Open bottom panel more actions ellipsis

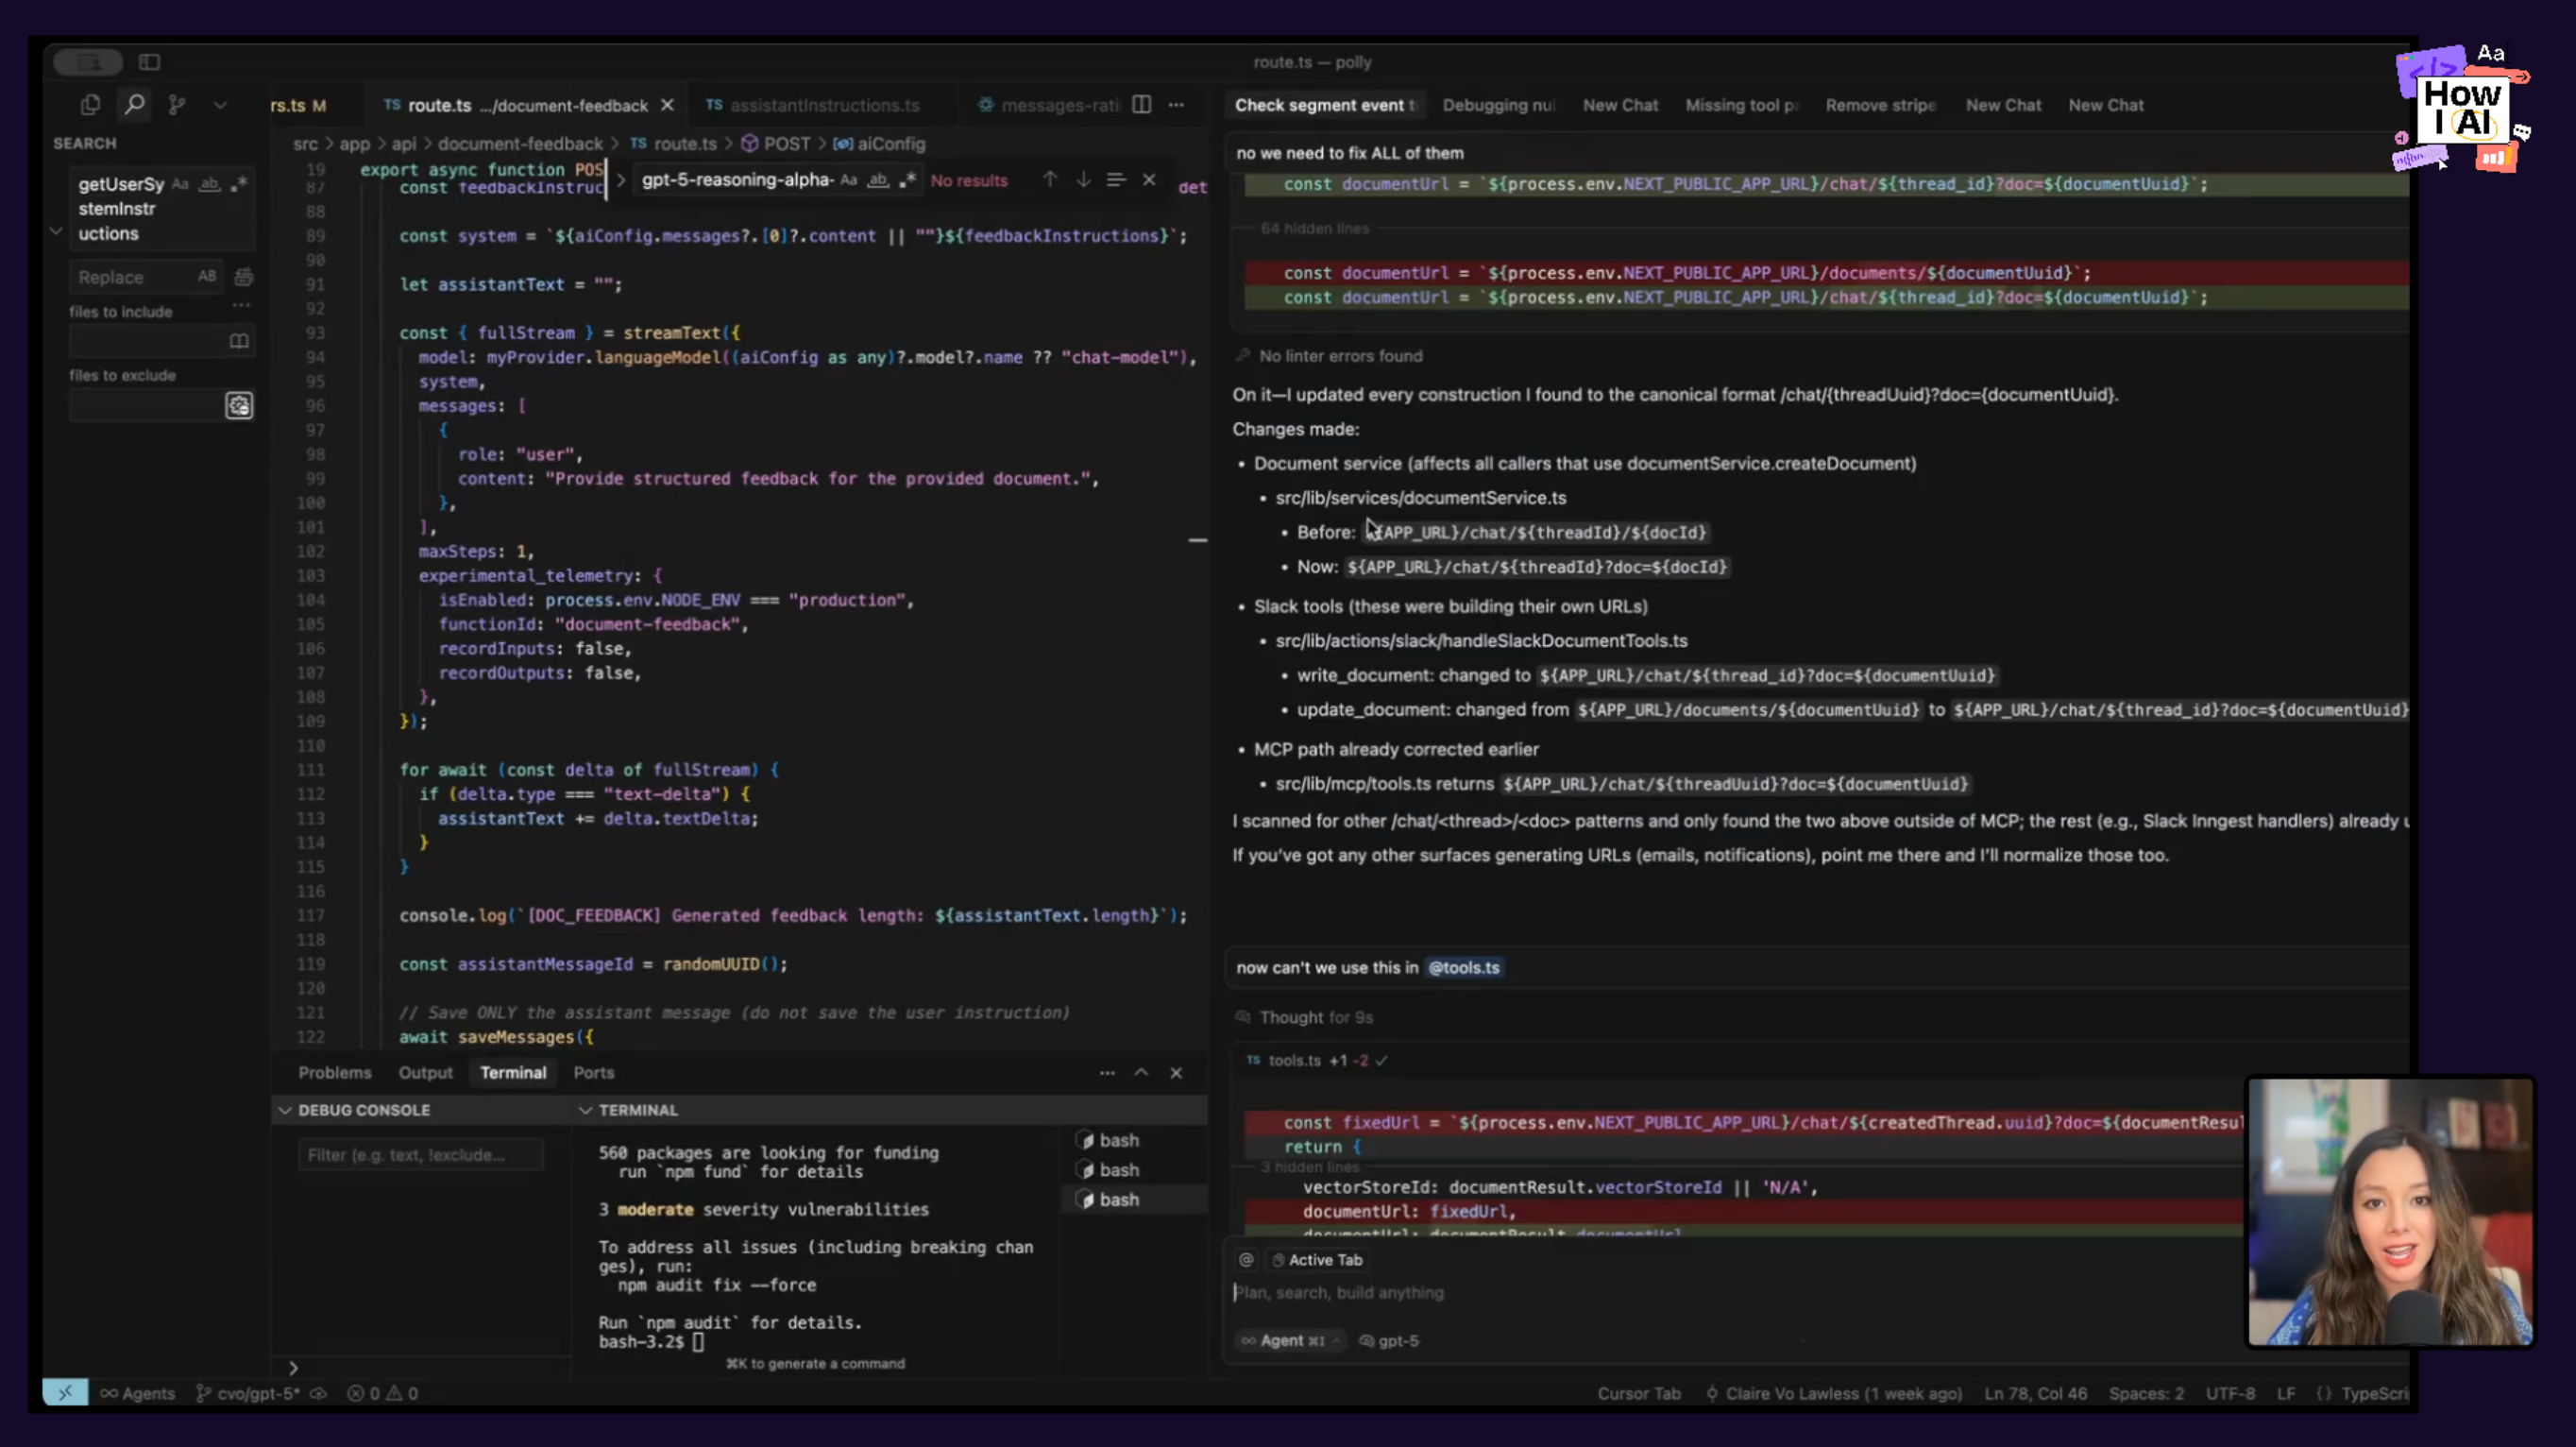[x=1107, y=1072]
